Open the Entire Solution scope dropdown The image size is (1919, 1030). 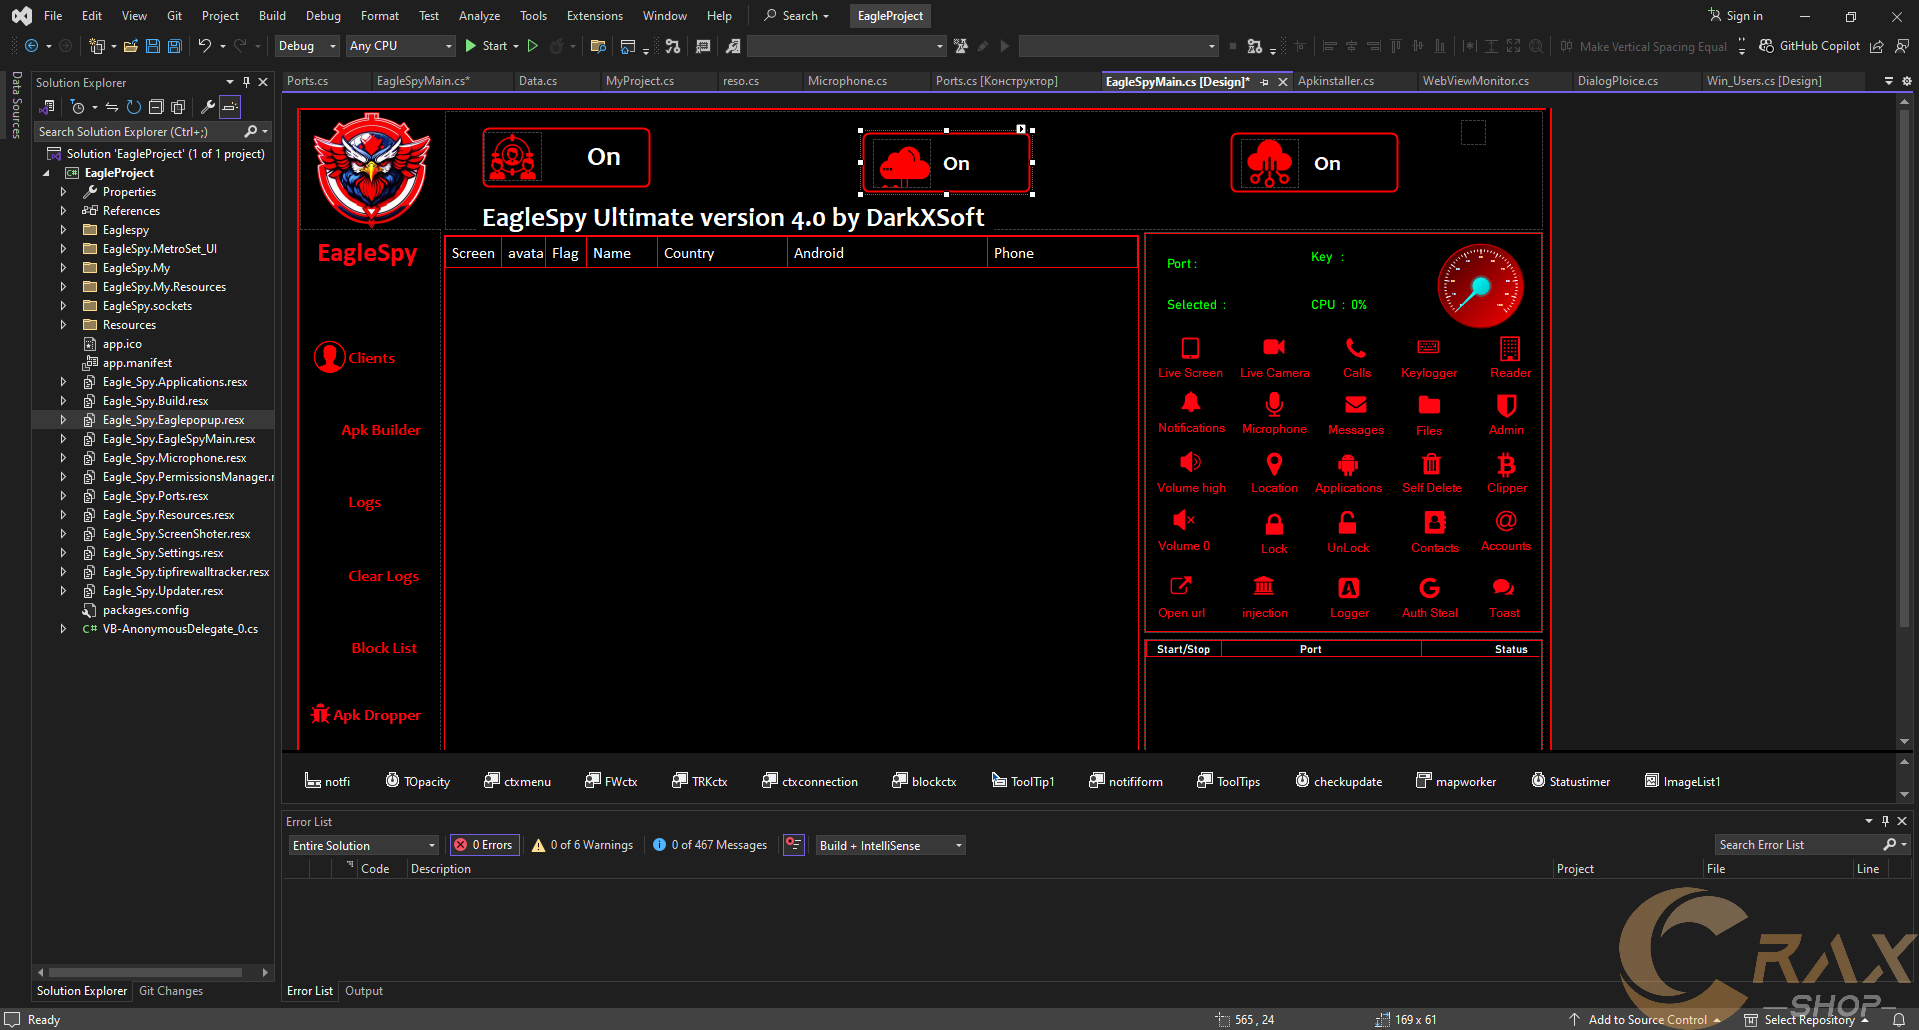click(364, 845)
